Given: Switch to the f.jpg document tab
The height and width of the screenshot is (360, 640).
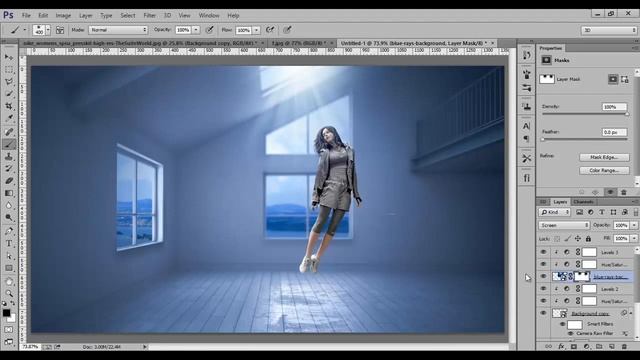Looking at the screenshot, I should coord(299,43).
